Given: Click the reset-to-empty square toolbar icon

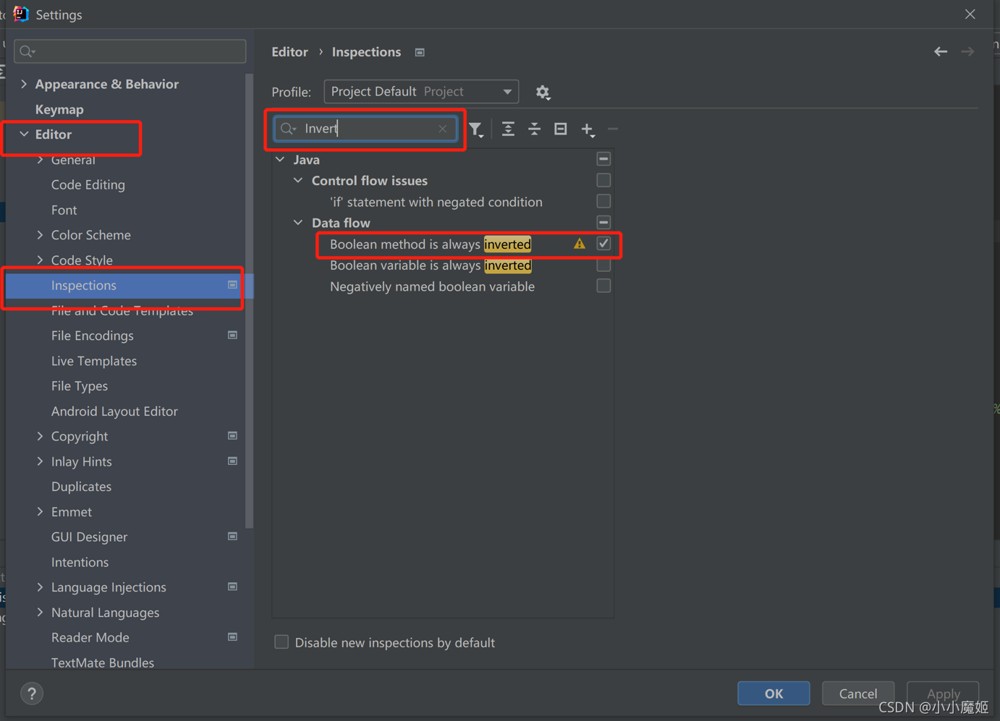Looking at the screenshot, I should [560, 129].
